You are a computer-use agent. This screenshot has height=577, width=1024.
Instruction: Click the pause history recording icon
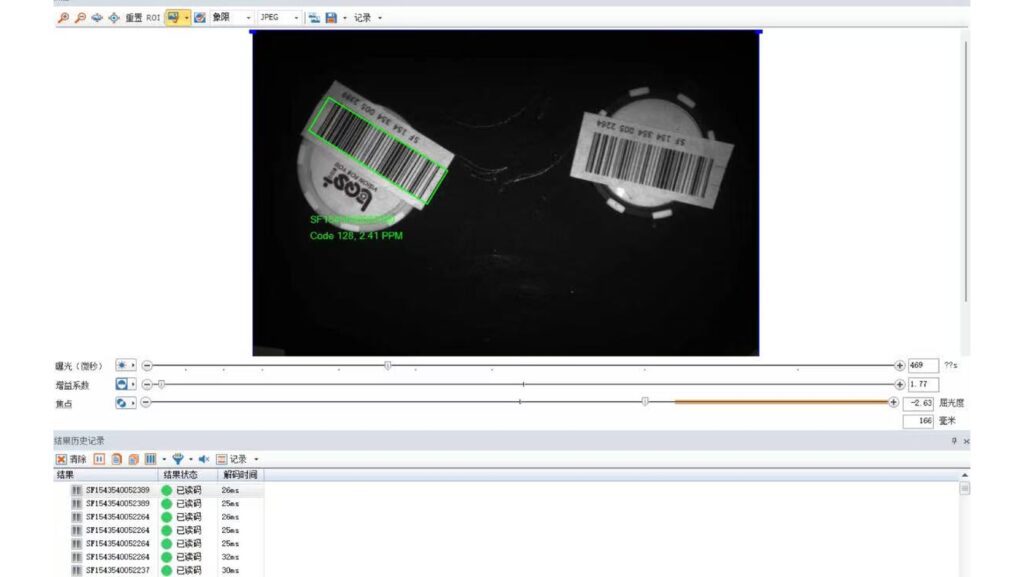pos(99,460)
